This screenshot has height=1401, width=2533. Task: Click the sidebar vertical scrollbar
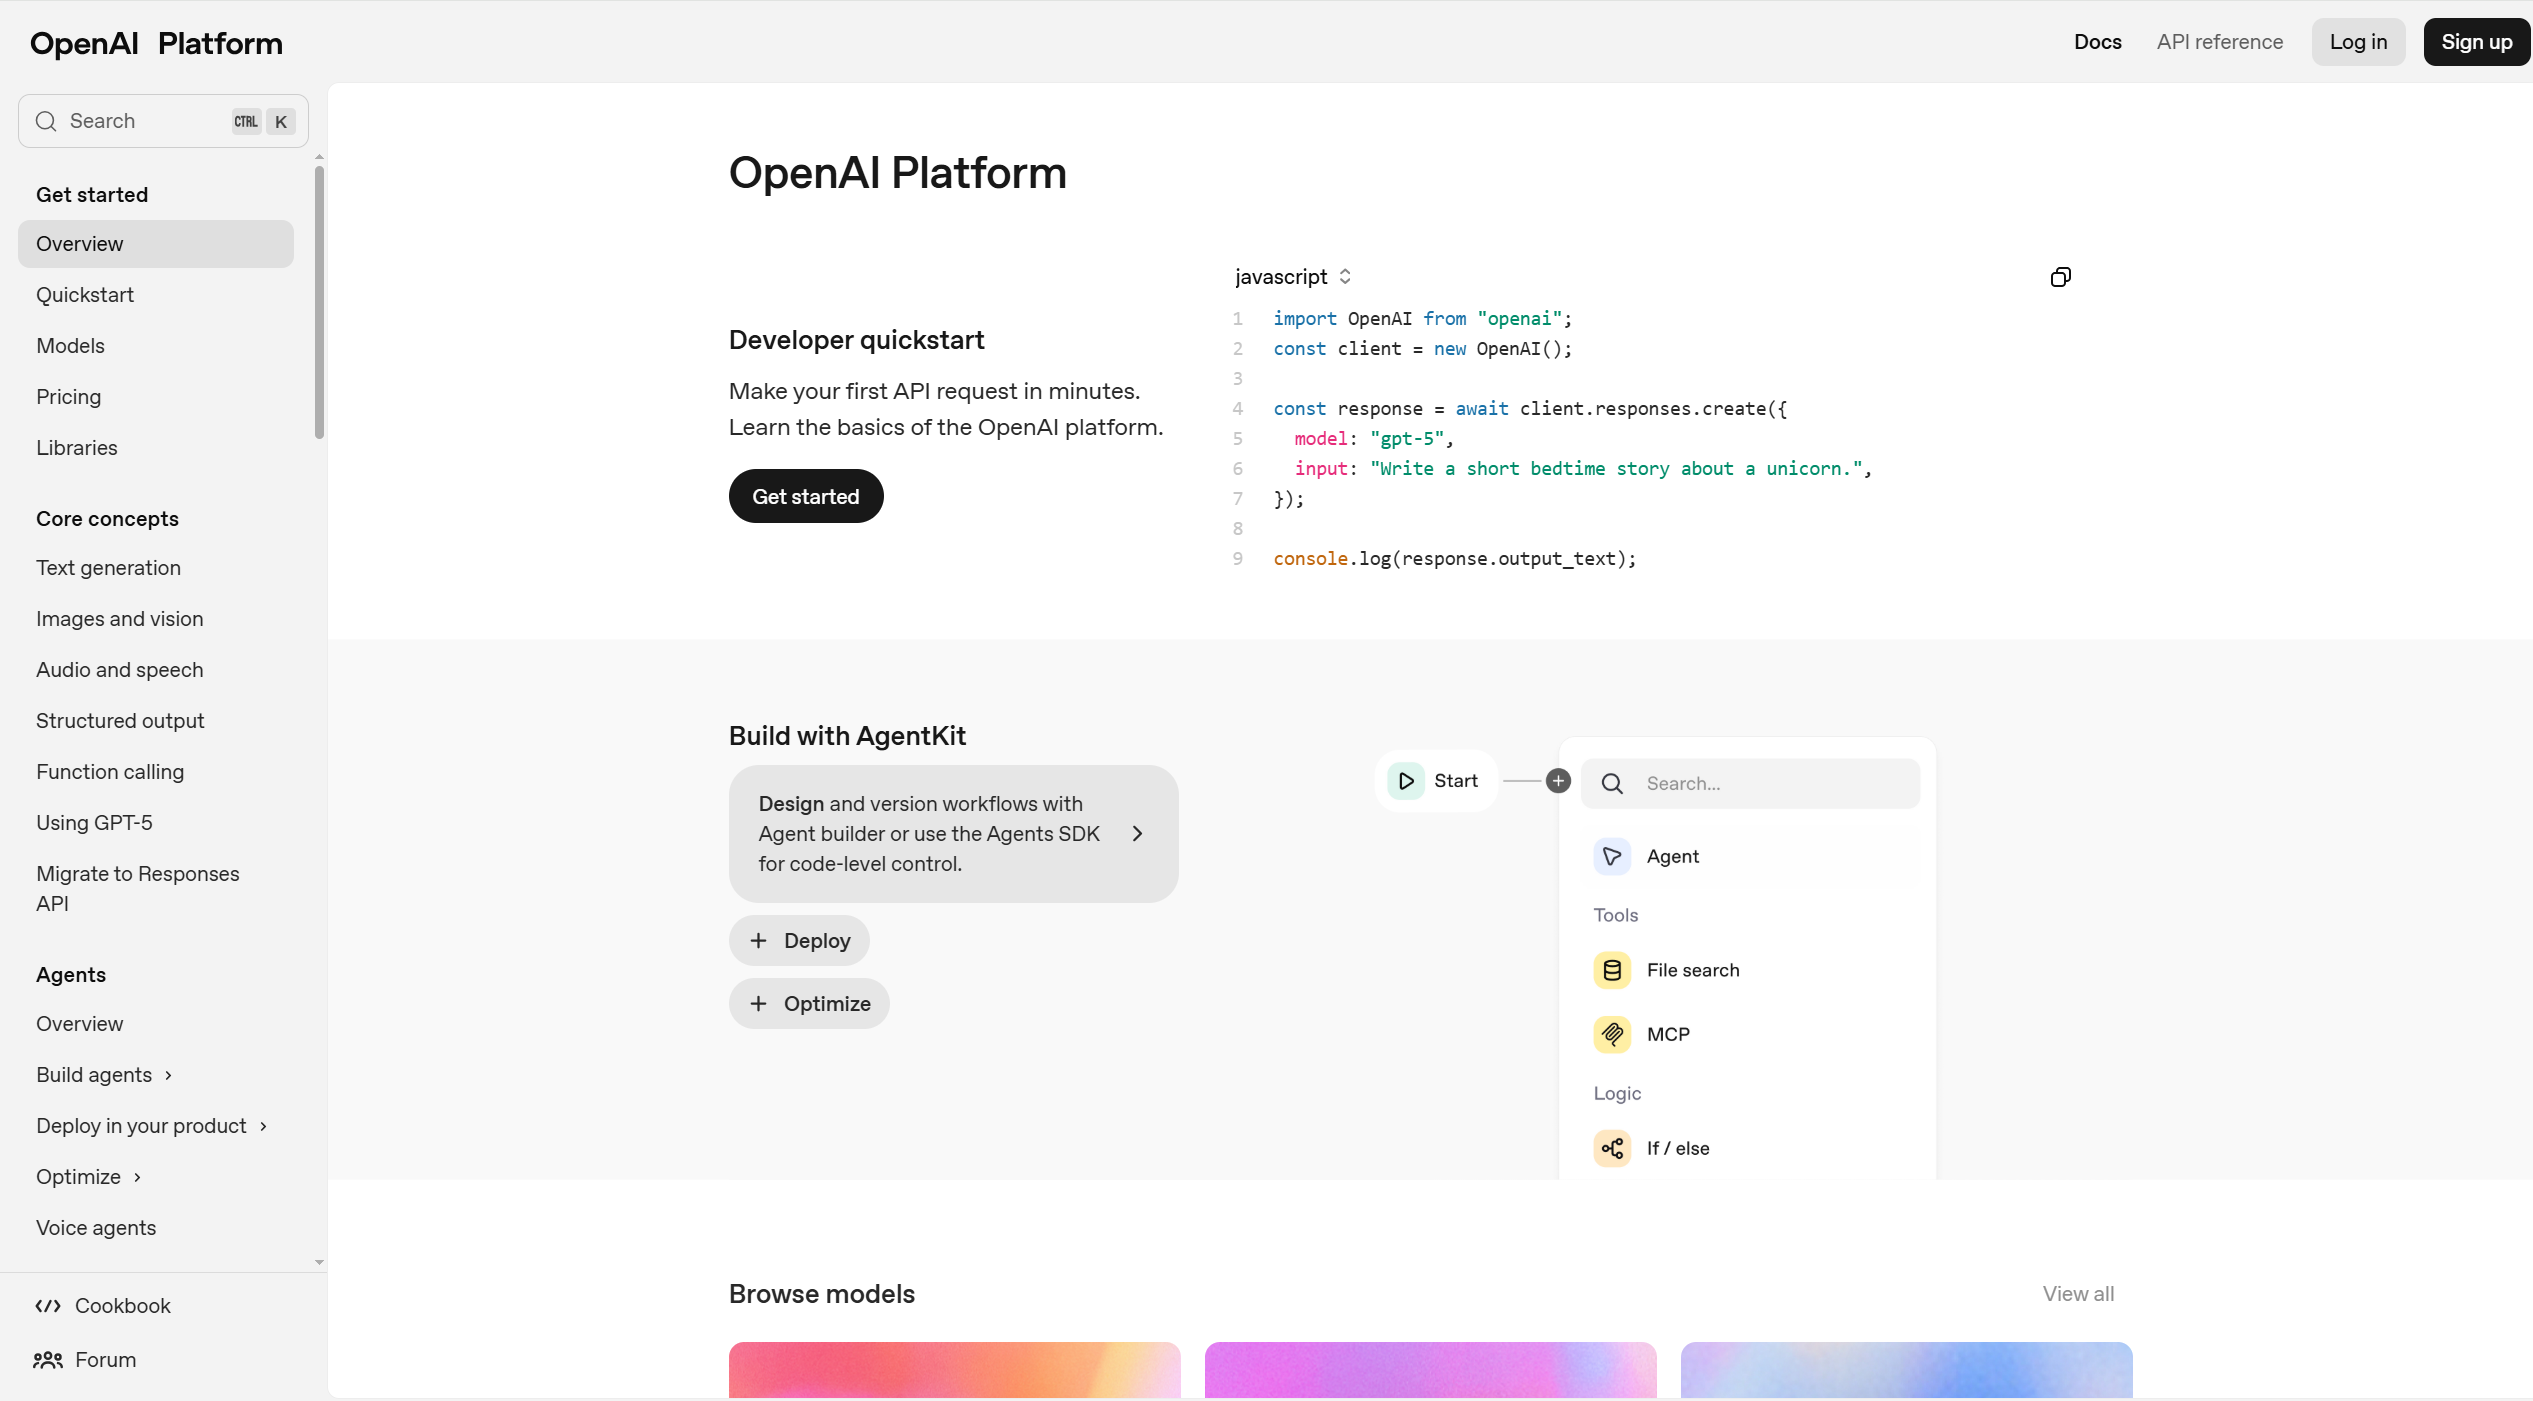319,300
